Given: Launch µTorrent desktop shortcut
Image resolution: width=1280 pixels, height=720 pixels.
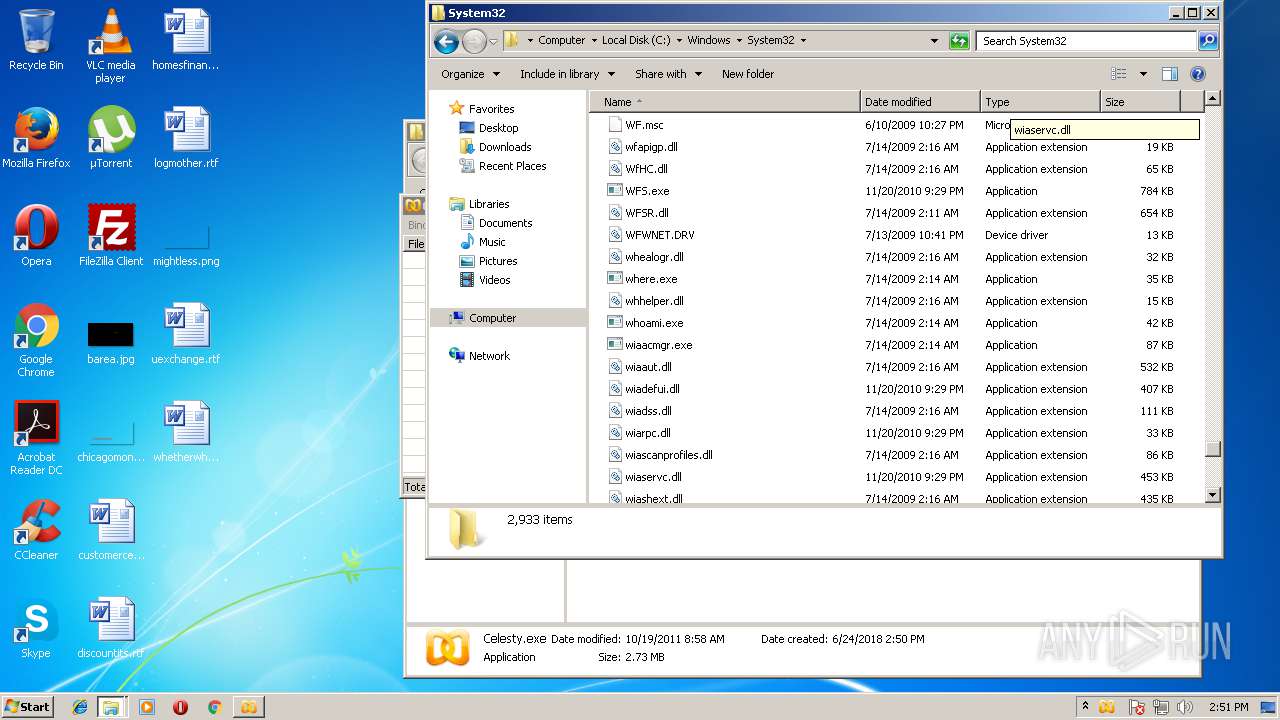Looking at the screenshot, I should click(111, 138).
